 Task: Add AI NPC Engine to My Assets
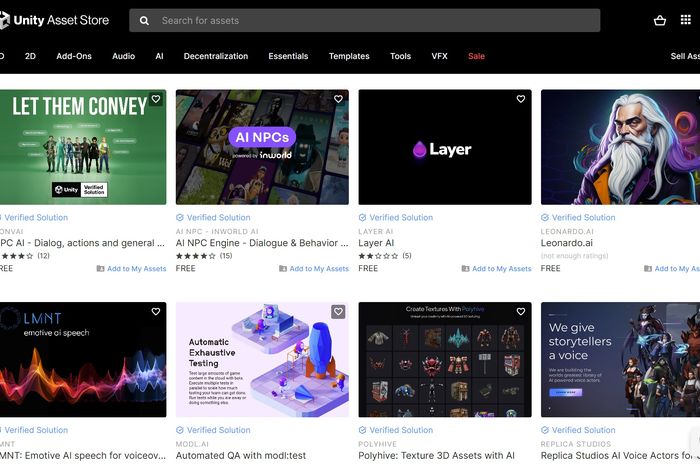point(314,269)
